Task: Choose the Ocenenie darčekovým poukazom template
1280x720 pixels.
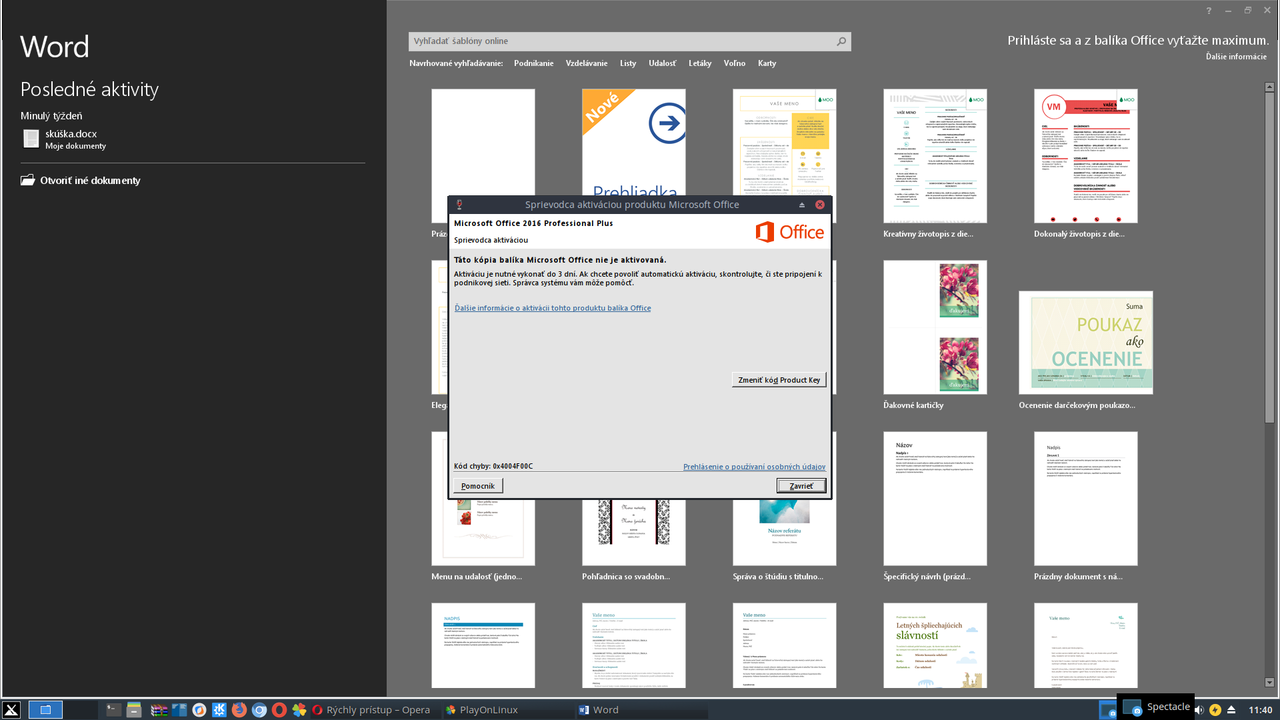Action: (x=1086, y=343)
